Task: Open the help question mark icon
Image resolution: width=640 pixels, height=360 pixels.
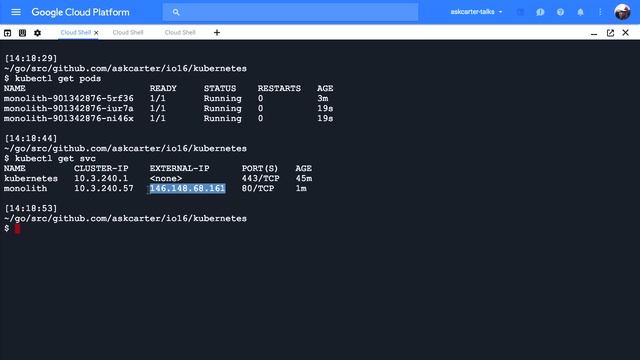Action: click(560, 12)
